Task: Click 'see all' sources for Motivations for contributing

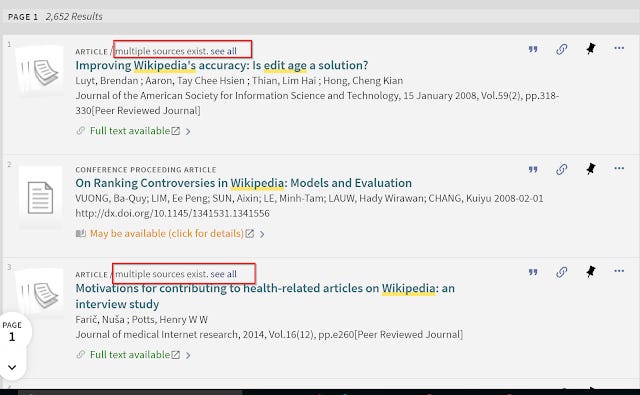Action: tap(224, 274)
